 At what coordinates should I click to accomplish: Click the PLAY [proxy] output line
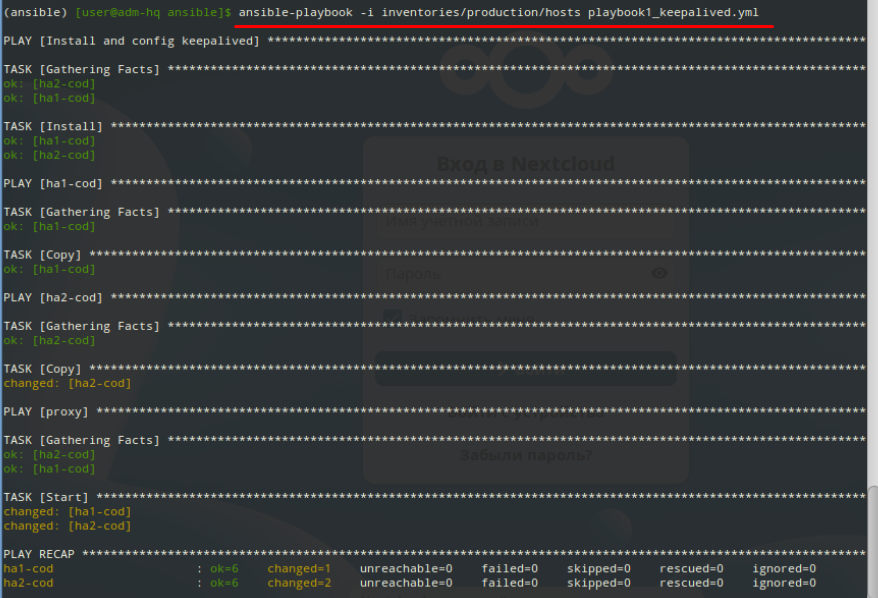click(46, 411)
